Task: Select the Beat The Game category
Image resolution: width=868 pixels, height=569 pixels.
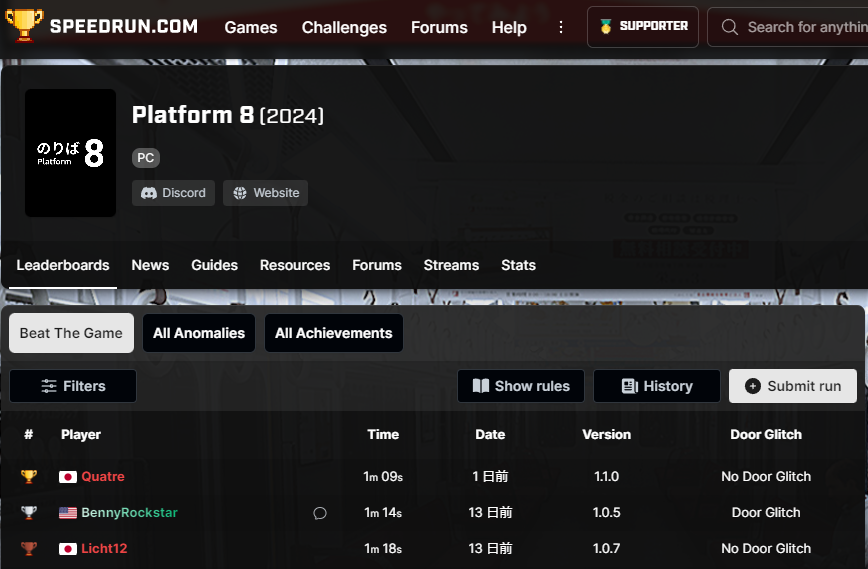Action: pyautogui.click(x=71, y=333)
